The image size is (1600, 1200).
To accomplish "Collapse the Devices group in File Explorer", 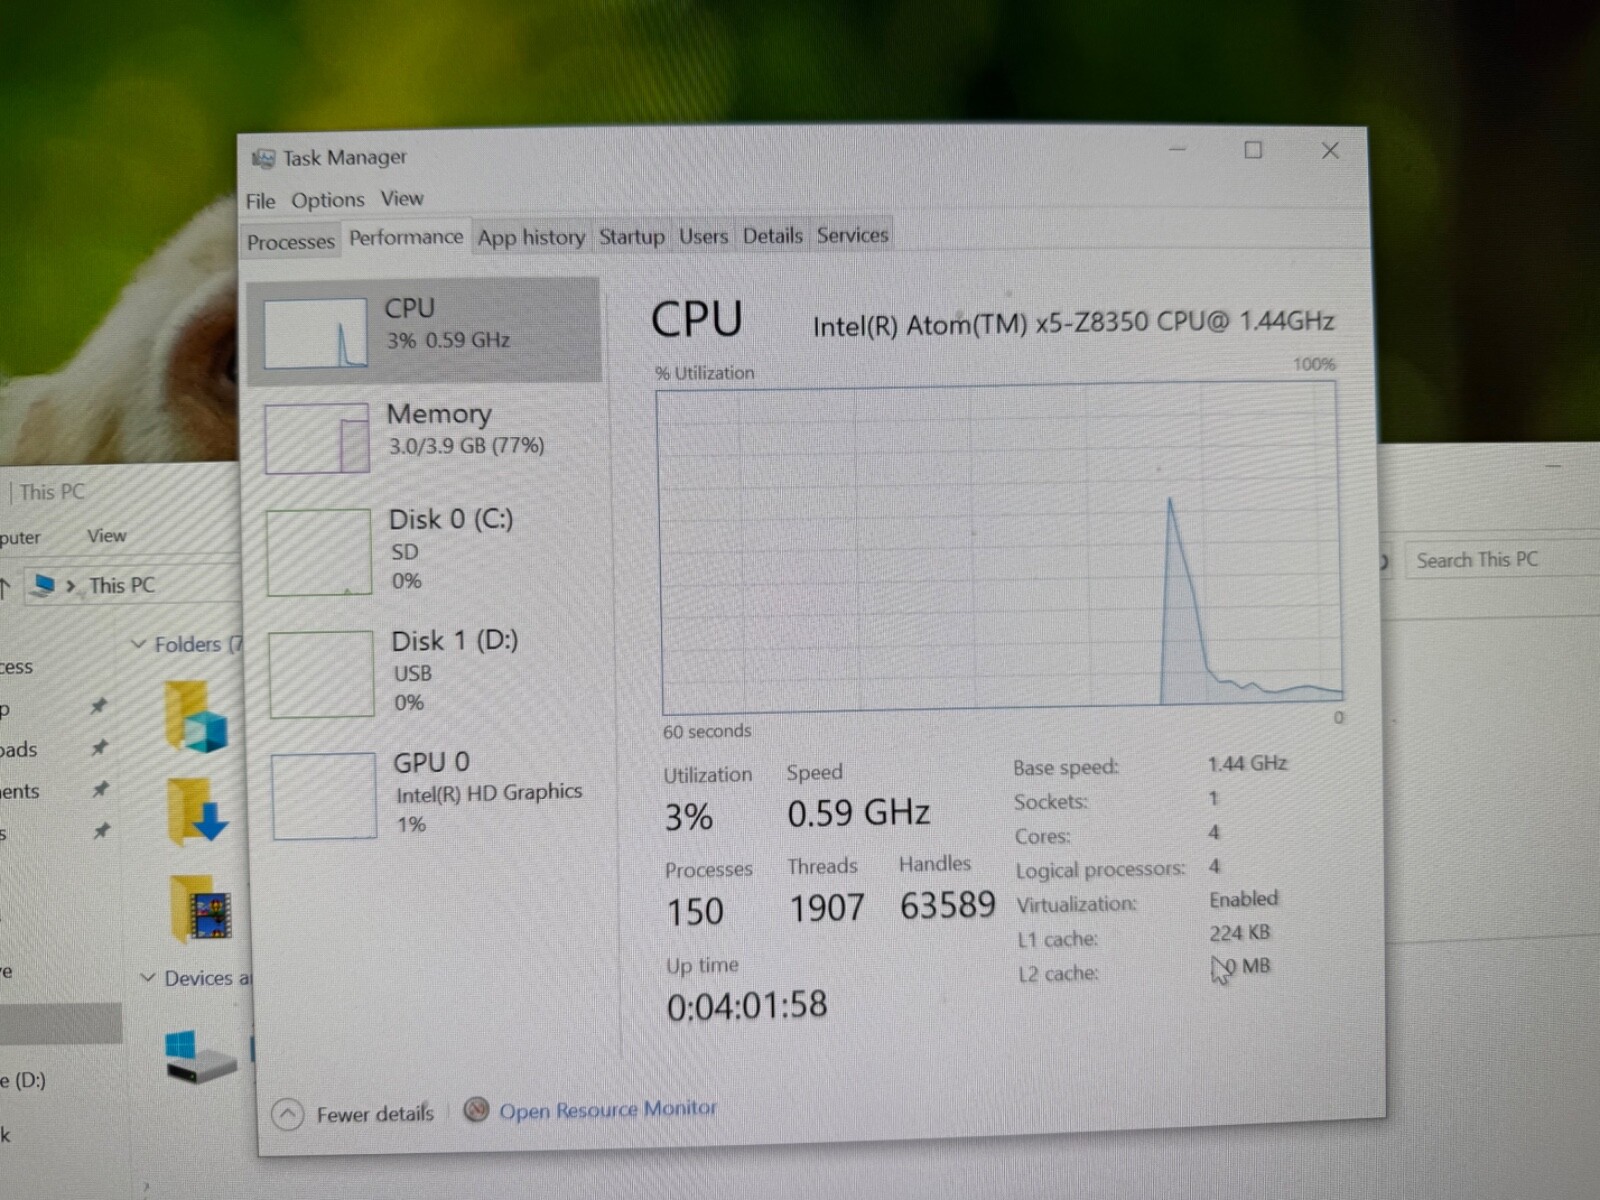I will point(148,978).
